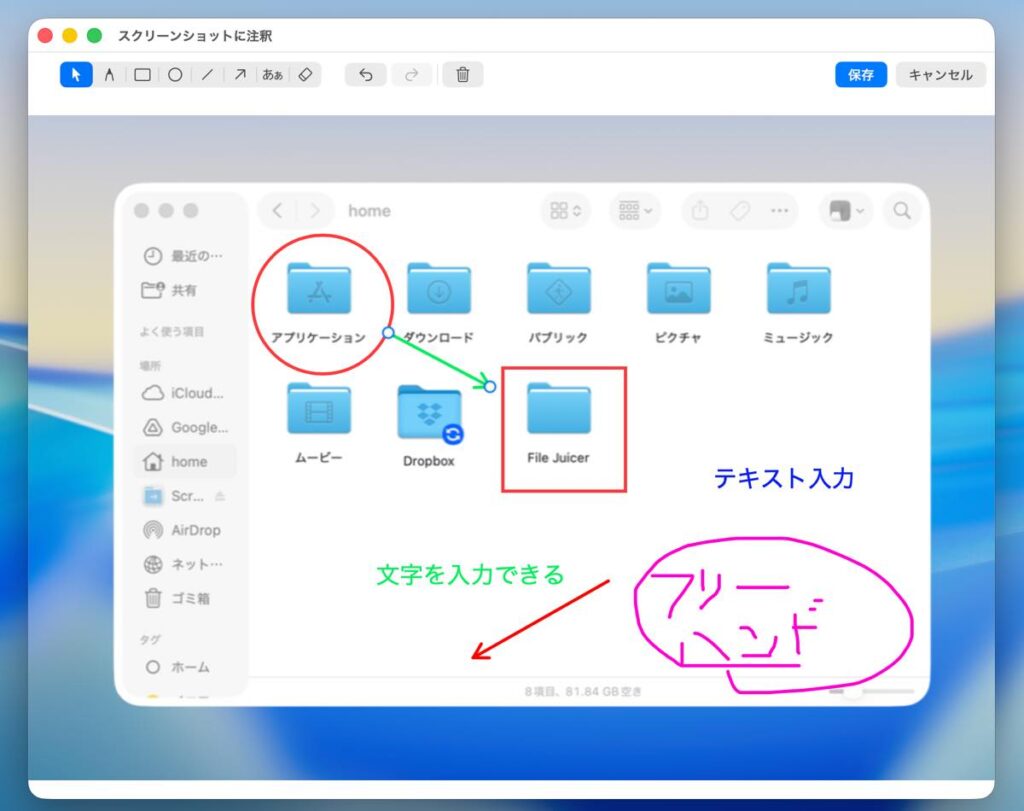Select the arrow pointer selection tool
This screenshot has width=1024, height=811.
(76, 75)
